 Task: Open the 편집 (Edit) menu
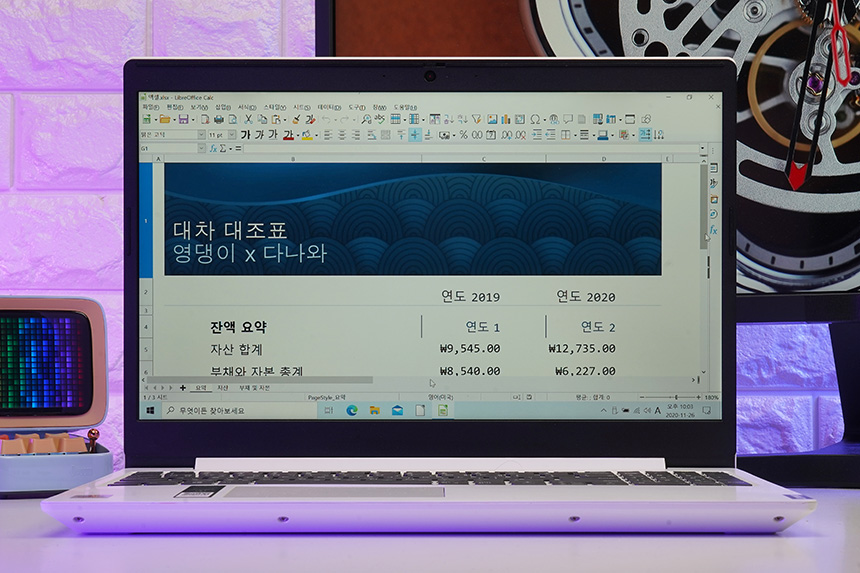[175, 107]
